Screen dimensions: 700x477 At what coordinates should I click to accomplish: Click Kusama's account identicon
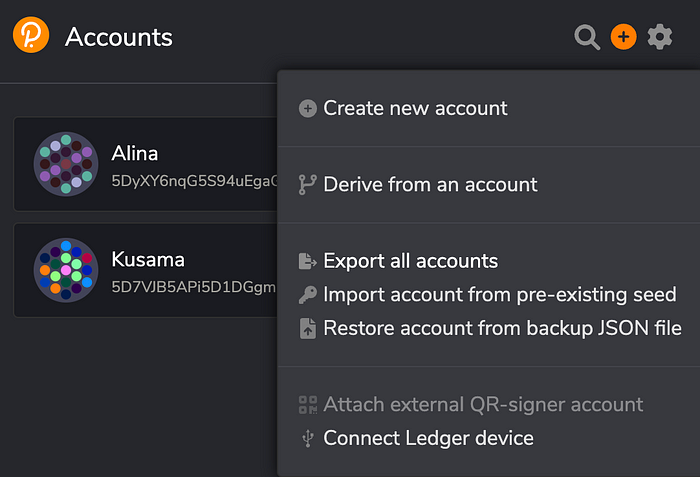pos(65,270)
